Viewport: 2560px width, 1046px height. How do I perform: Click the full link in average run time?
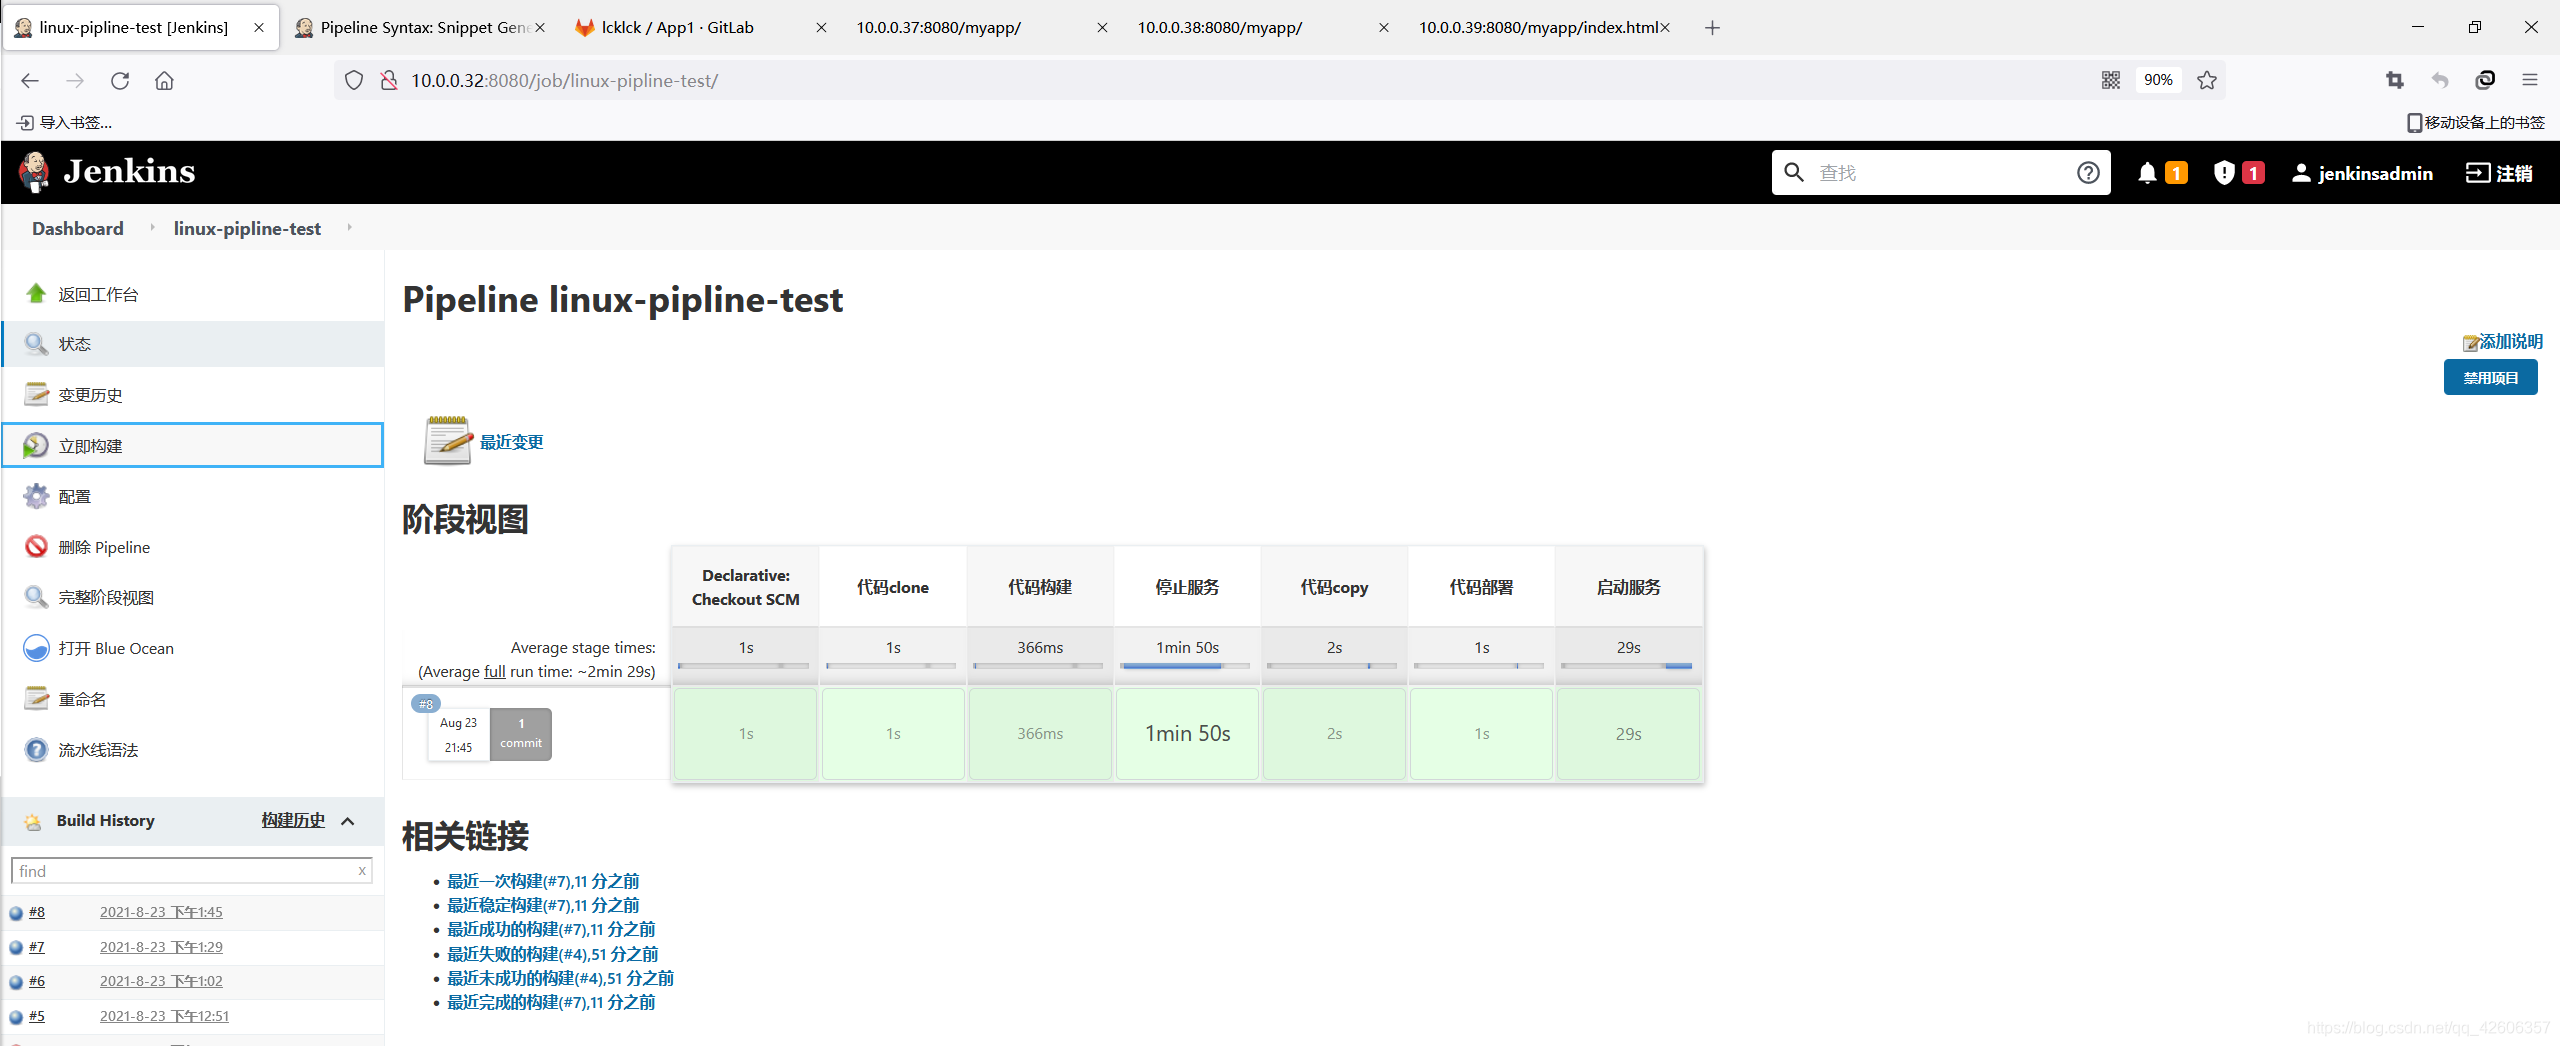pos(495,672)
